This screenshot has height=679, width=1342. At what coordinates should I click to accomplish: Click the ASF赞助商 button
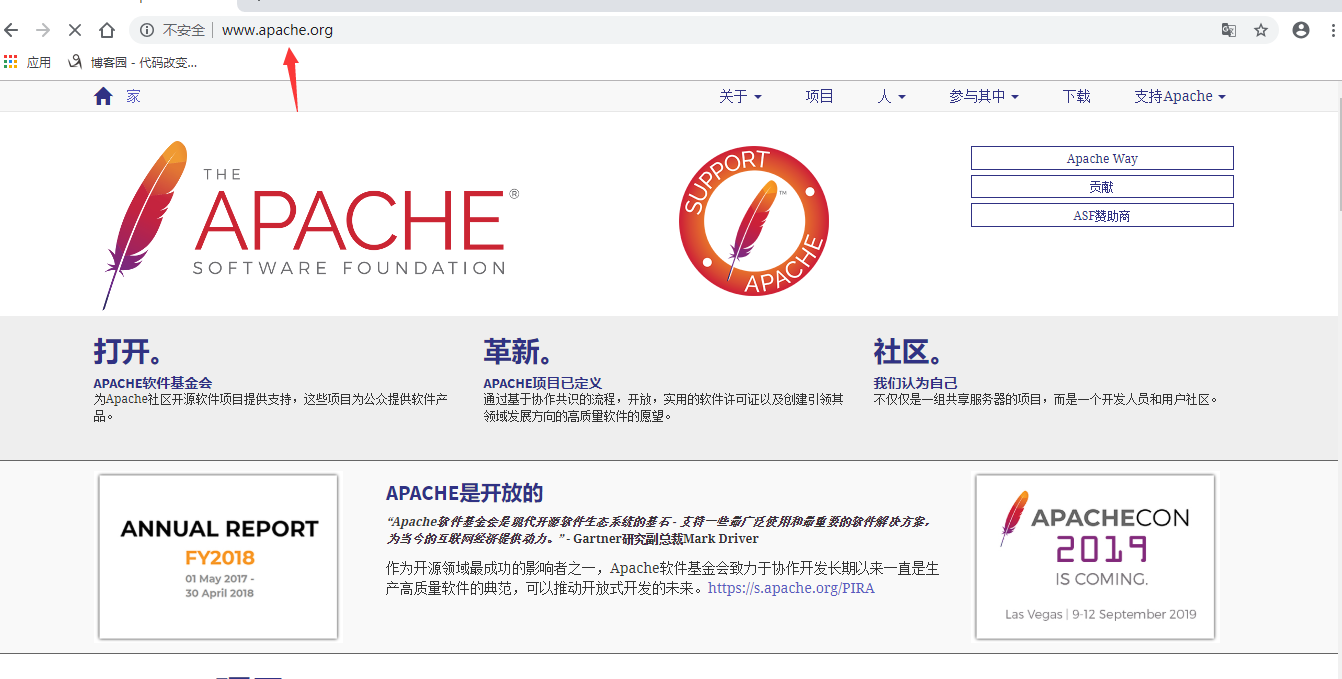coord(1102,215)
